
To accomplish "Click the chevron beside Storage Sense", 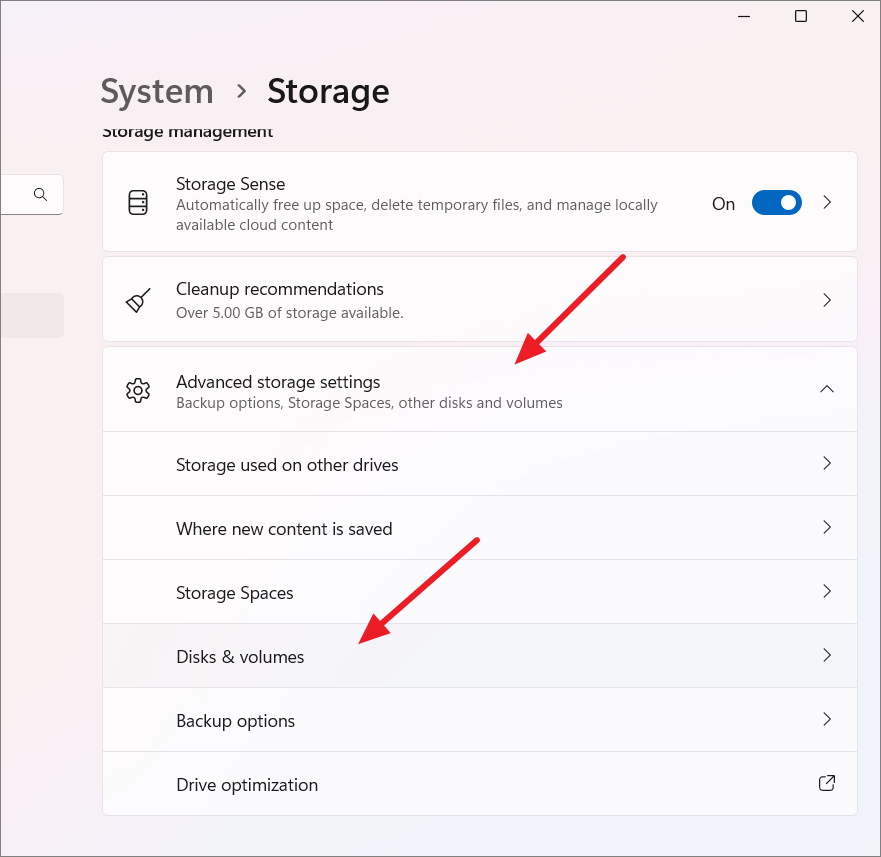I will point(827,201).
